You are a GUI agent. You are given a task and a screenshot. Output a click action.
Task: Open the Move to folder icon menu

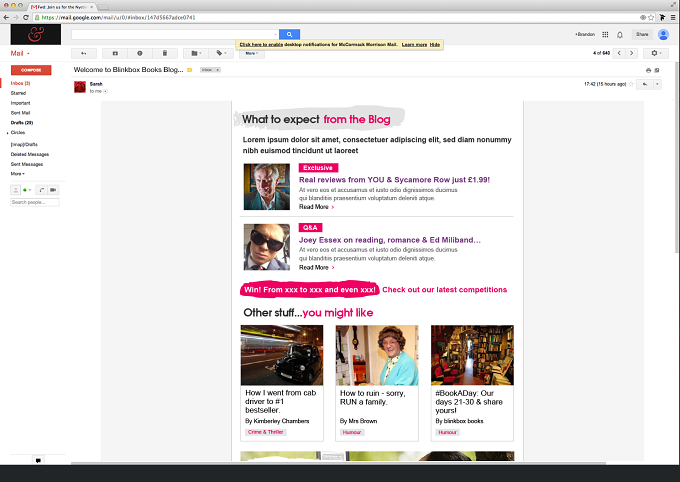[x=196, y=53]
